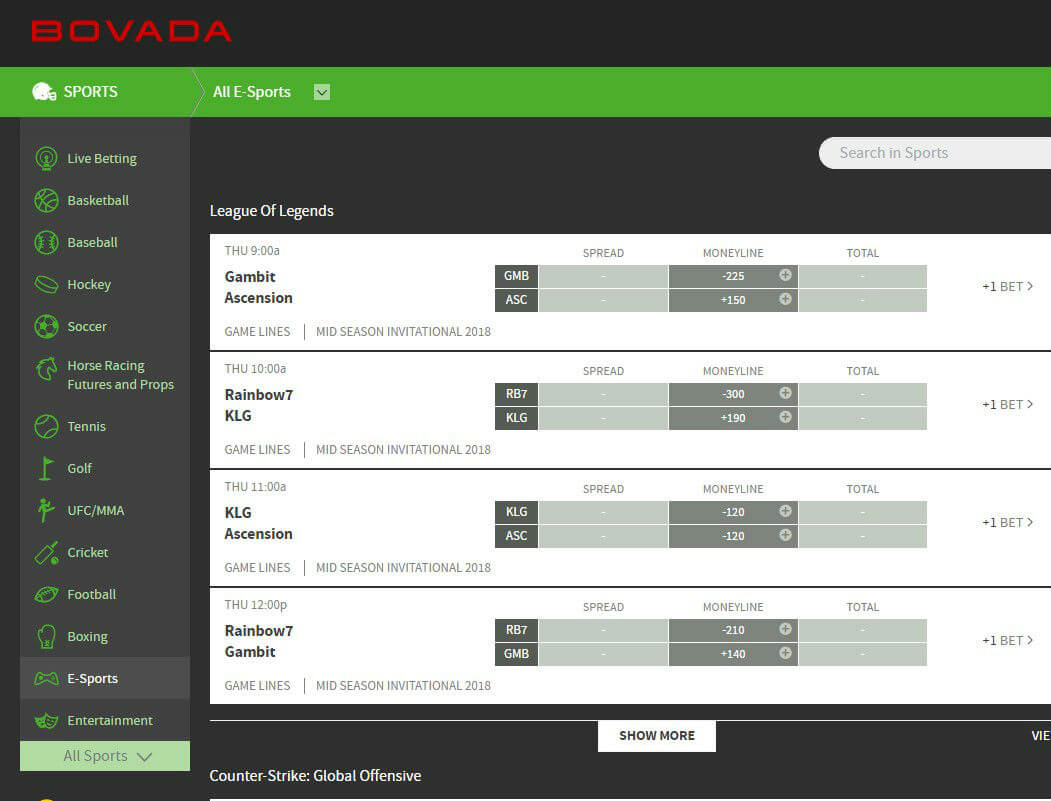The height and width of the screenshot is (801, 1051).
Task: Open the All E-Sports dropdown arrow
Action: coord(322,92)
